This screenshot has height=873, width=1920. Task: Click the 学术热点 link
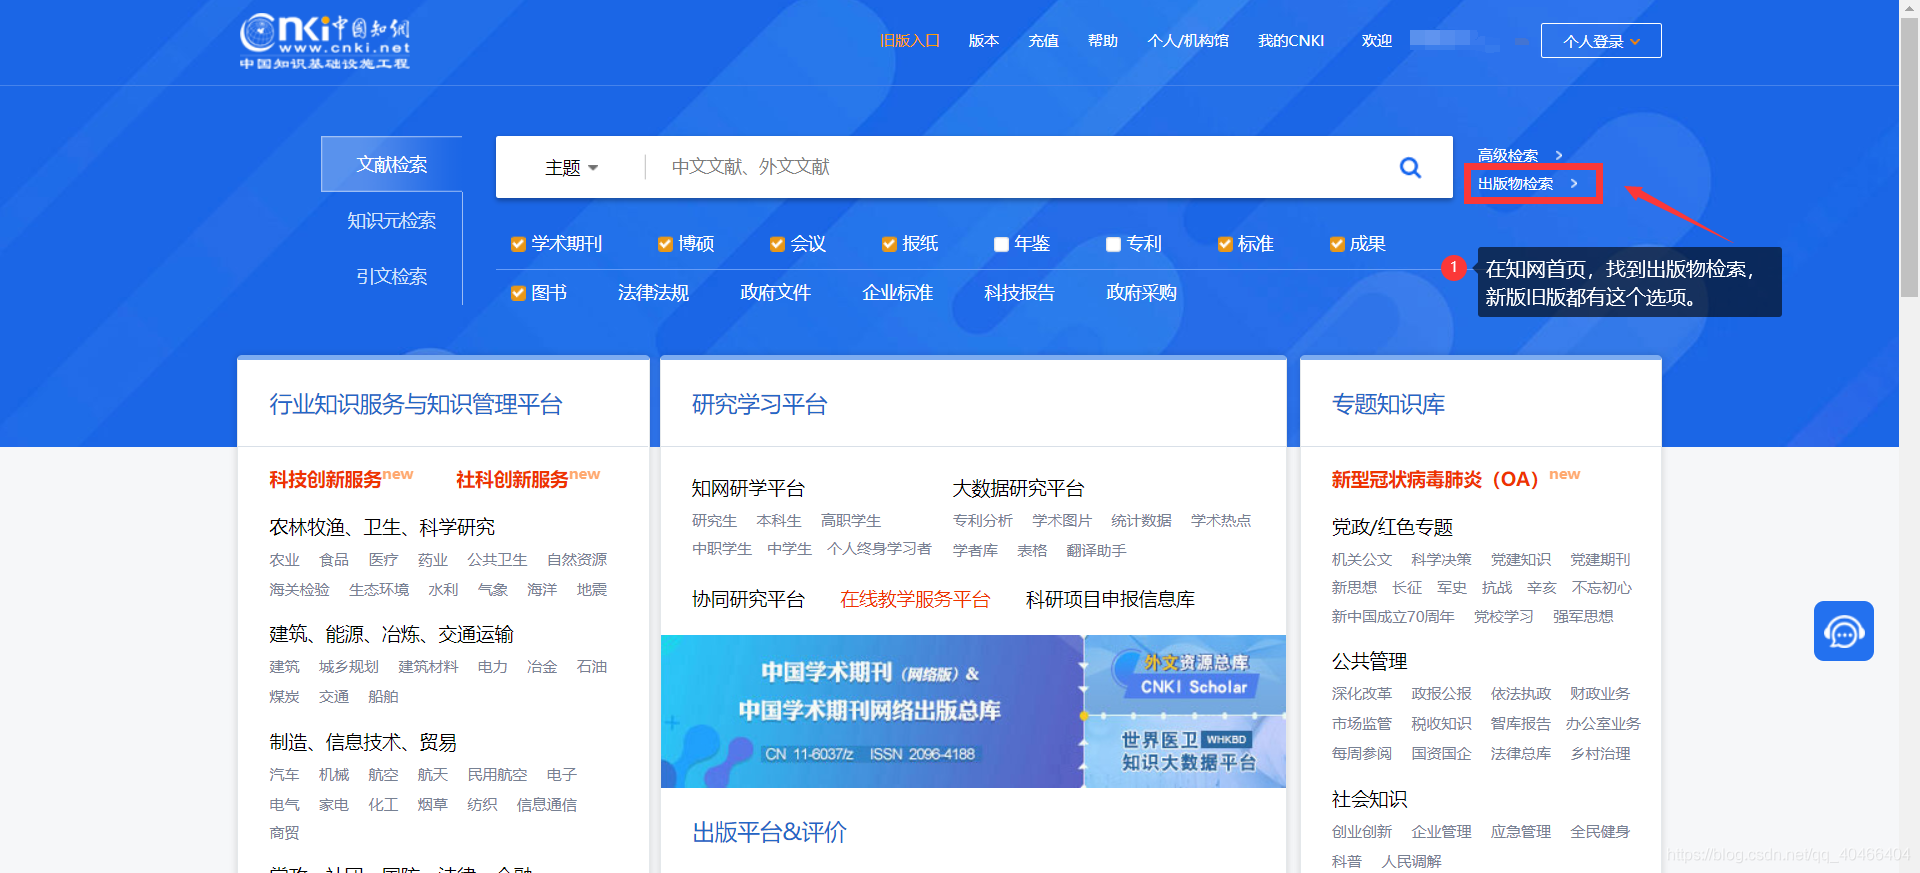pyautogui.click(x=1221, y=521)
